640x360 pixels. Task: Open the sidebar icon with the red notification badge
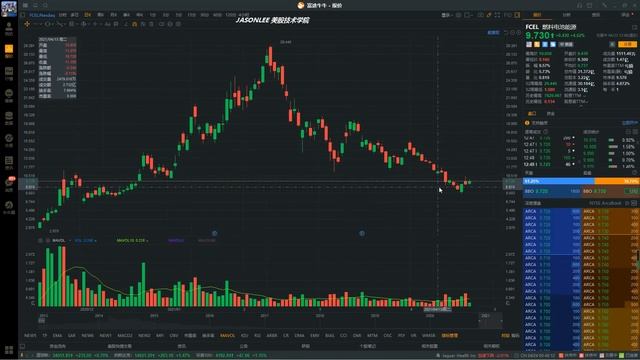click(x=9, y=184)
